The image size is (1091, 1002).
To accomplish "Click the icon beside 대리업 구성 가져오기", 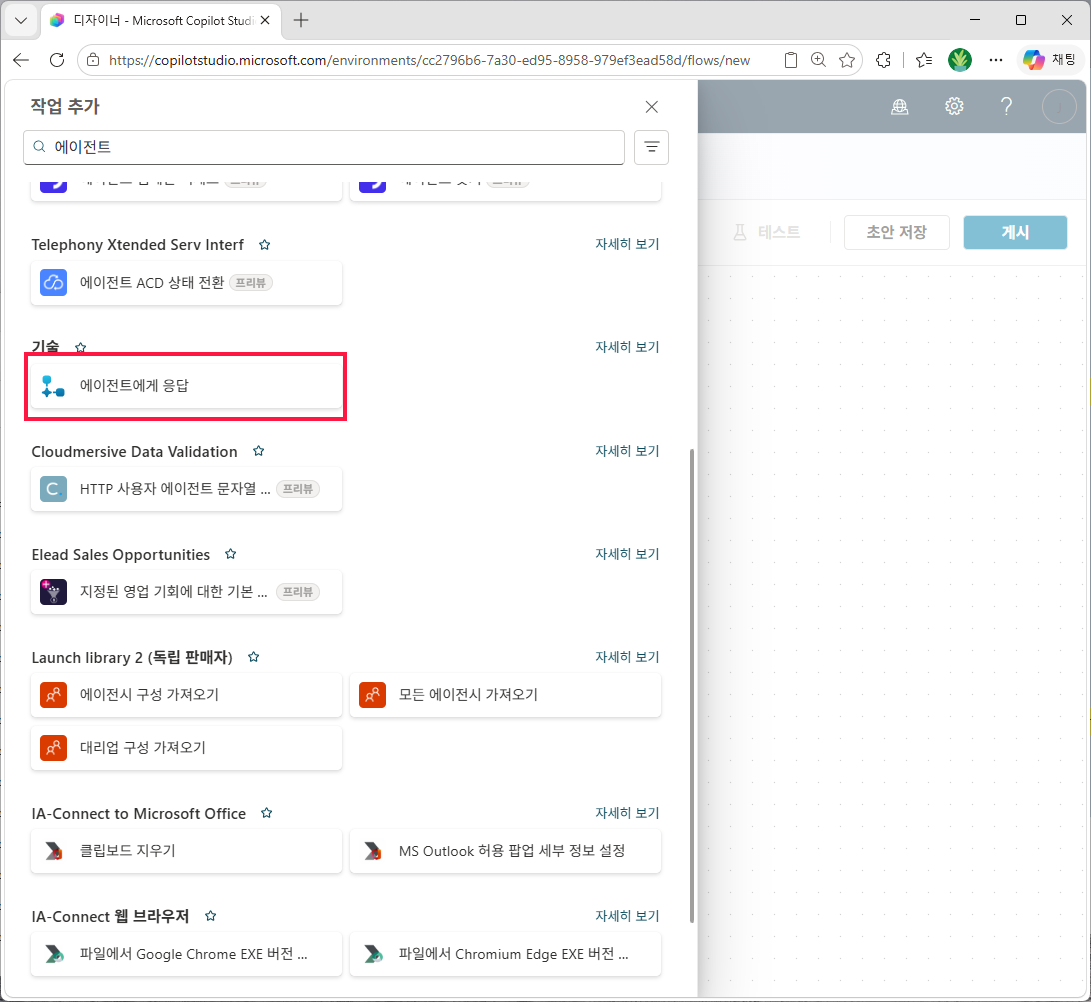I will (x=54, y=748).
